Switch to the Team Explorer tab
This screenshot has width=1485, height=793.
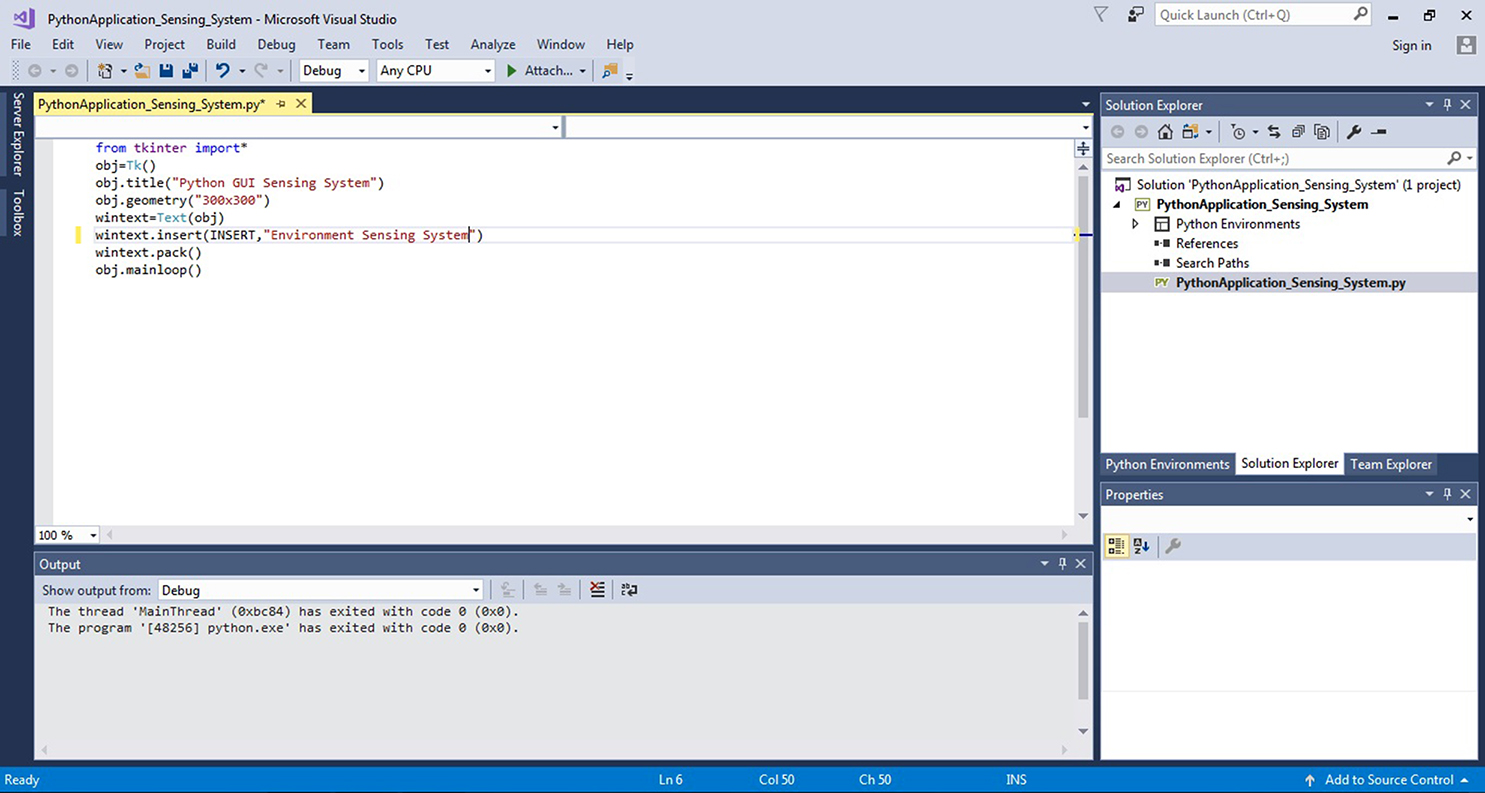(1391, 464)
